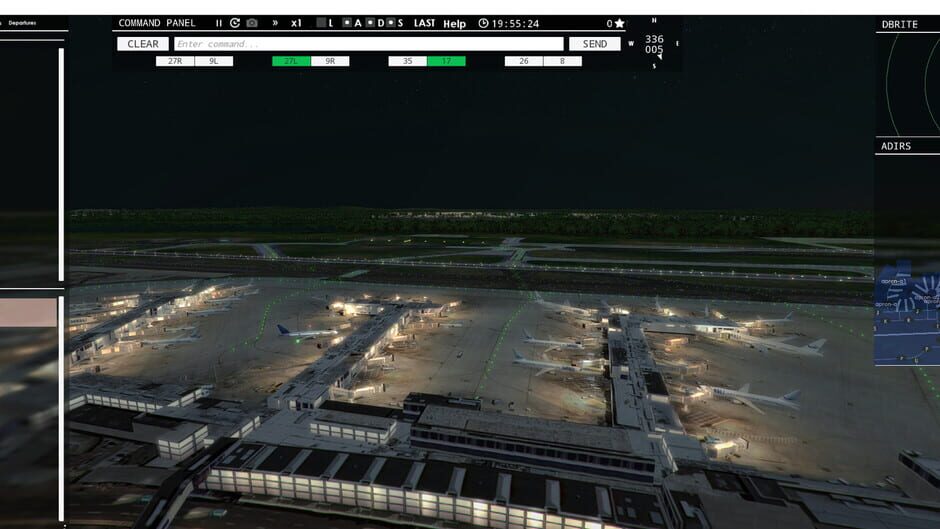Image resolution: width=940 pixels, height=529 pixels.
Task: Click the clock icon beside the time
Action: [x=483, y=23]
